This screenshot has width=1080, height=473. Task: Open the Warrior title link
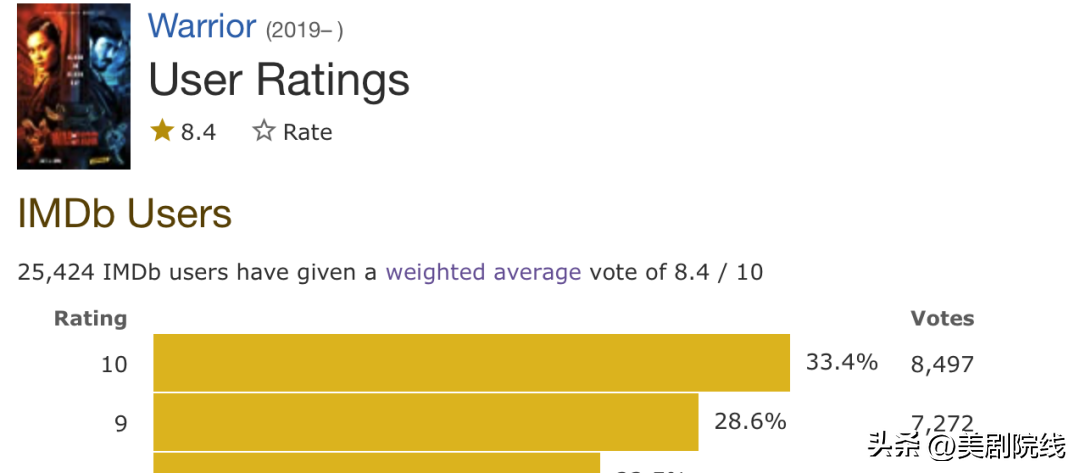(x=202, y=26)
